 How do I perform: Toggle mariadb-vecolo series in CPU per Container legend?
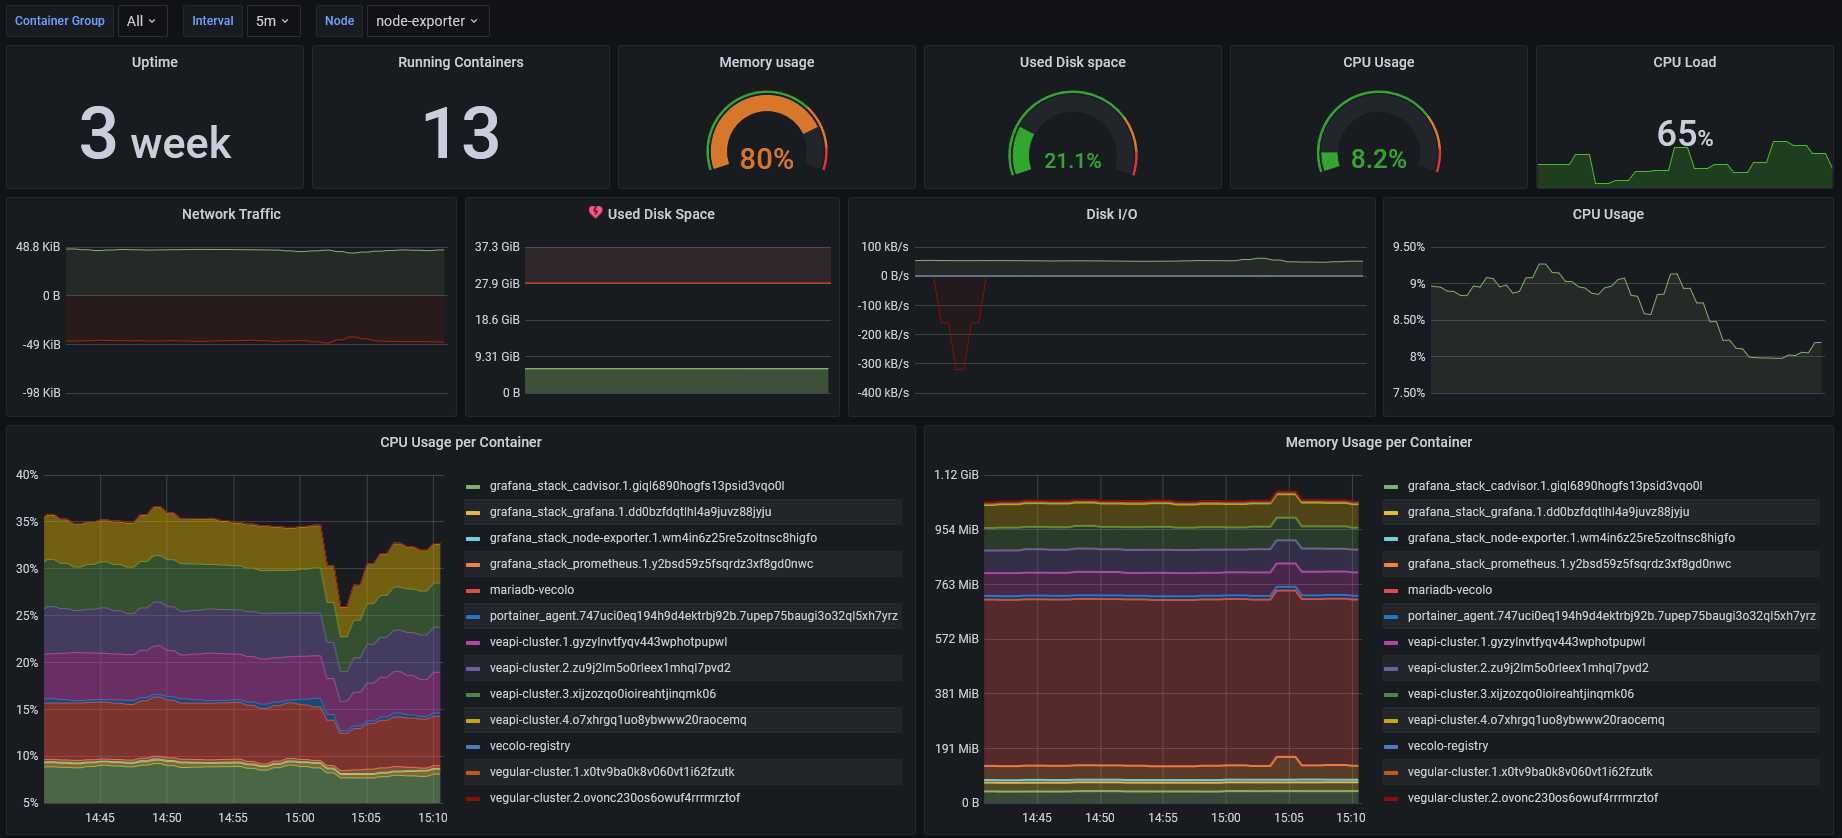click(532, 590)
